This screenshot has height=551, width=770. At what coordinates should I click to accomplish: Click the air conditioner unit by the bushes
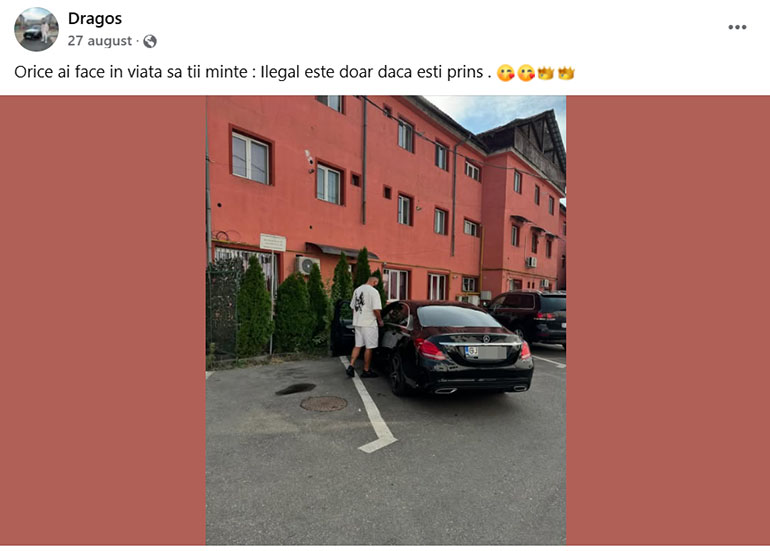tap(306, 265)
